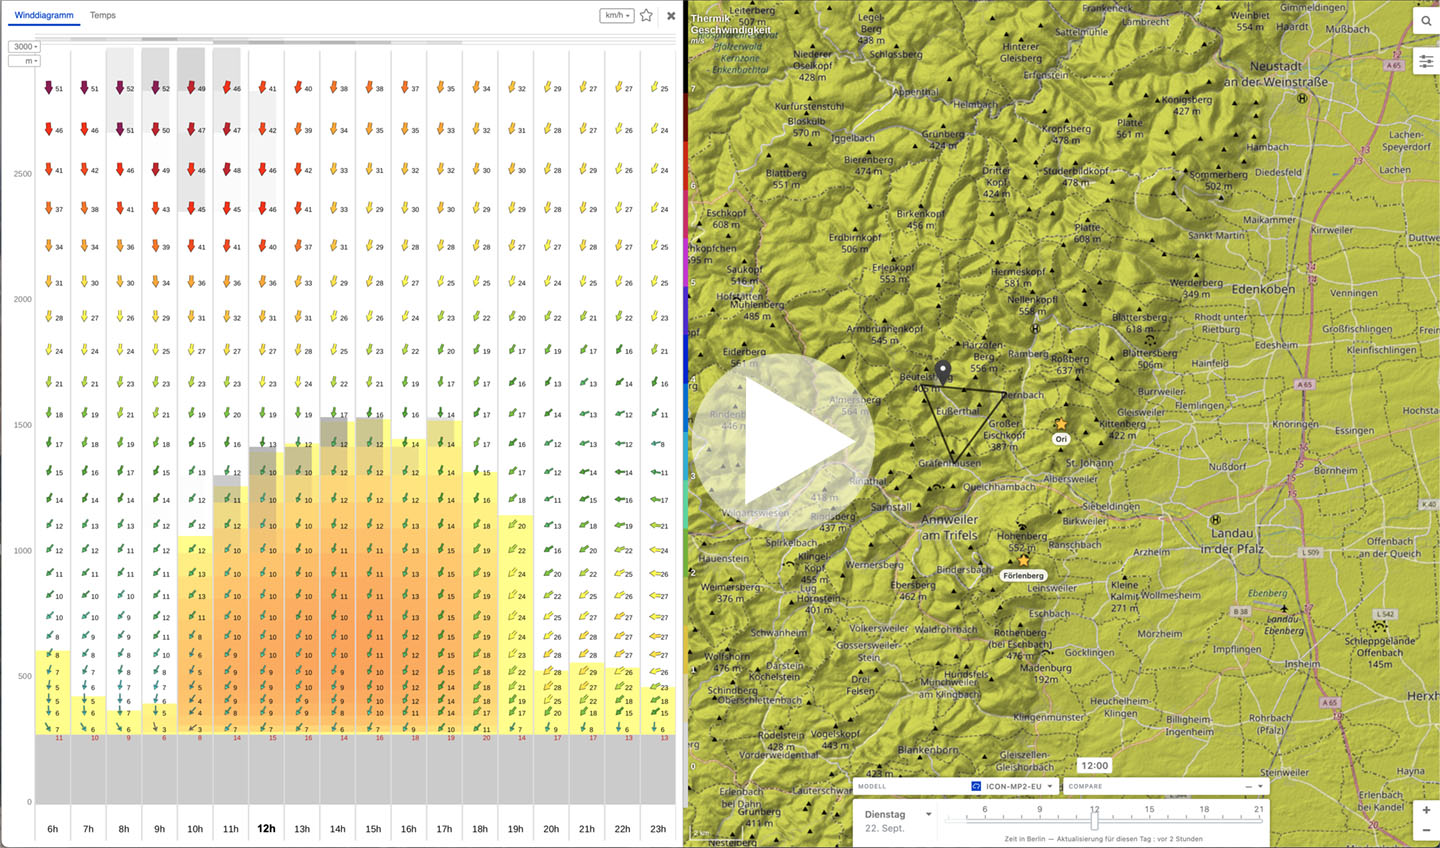
Task: Click the Edenkoben town label
Action: [1263, 289]
